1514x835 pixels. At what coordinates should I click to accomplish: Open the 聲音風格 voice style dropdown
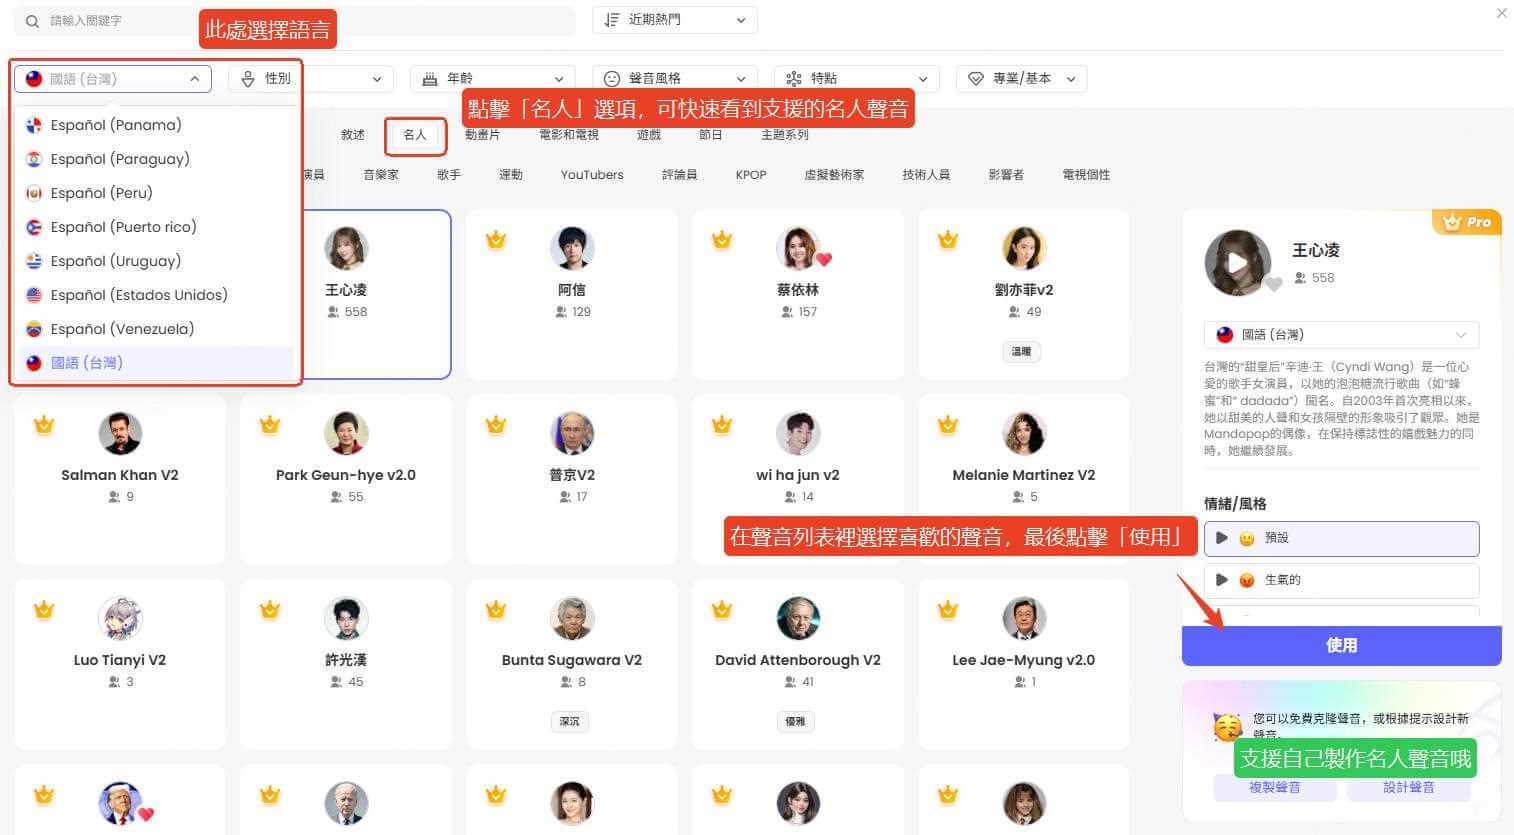point(675,79)
